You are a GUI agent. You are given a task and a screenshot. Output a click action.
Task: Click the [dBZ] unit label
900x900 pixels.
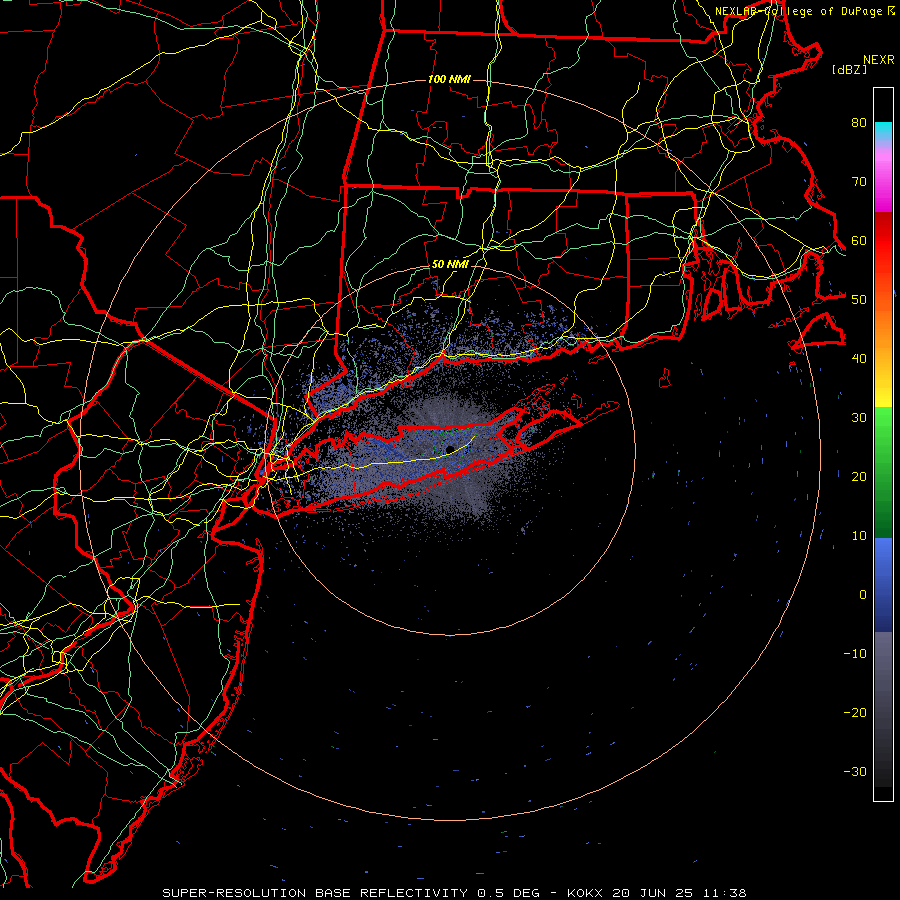[849, 69]
